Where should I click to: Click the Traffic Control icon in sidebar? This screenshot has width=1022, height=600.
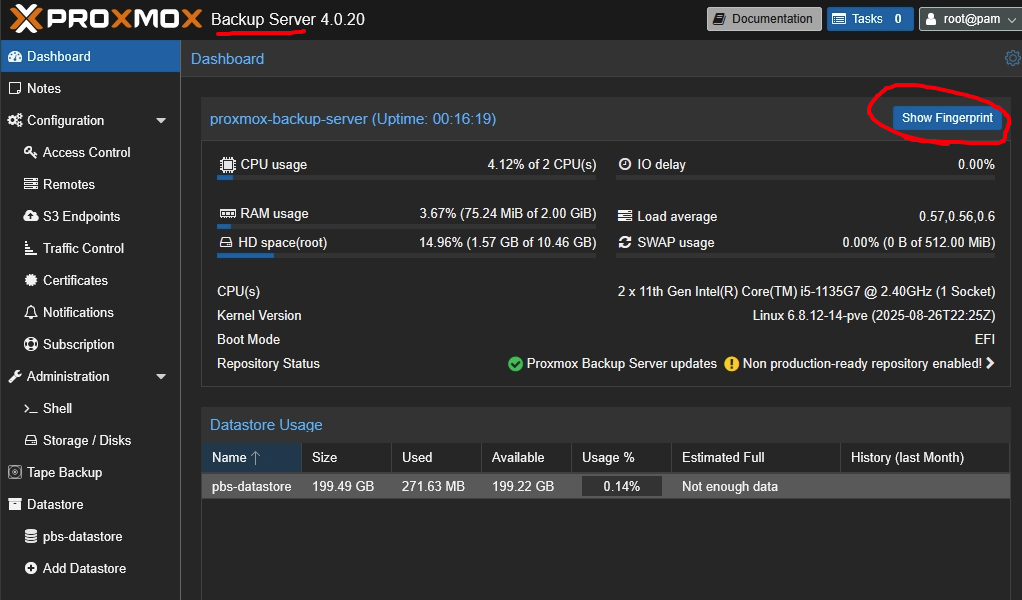tap(31, 249)
